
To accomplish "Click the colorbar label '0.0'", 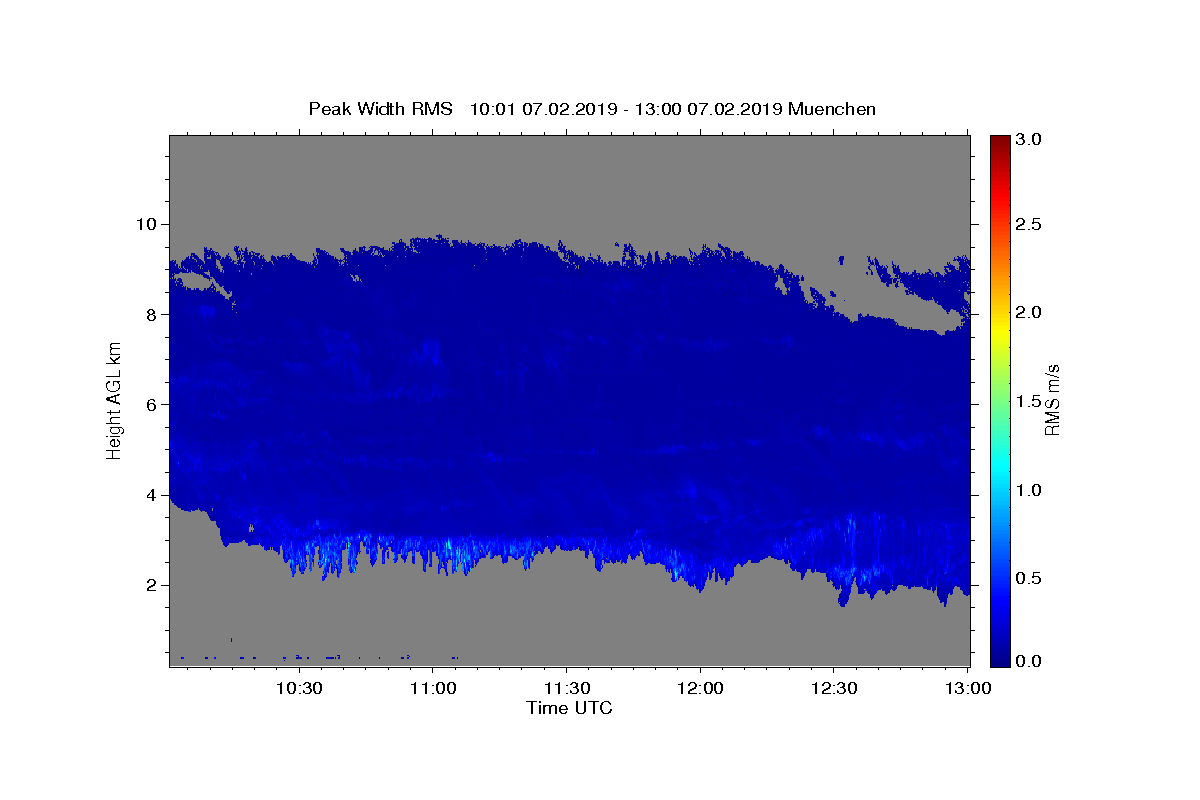I will point(1030,661).
